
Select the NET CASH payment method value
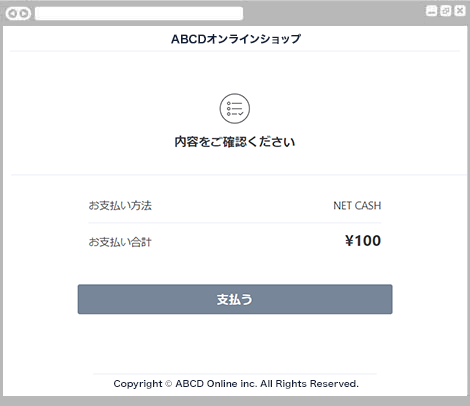click(357, 206)
